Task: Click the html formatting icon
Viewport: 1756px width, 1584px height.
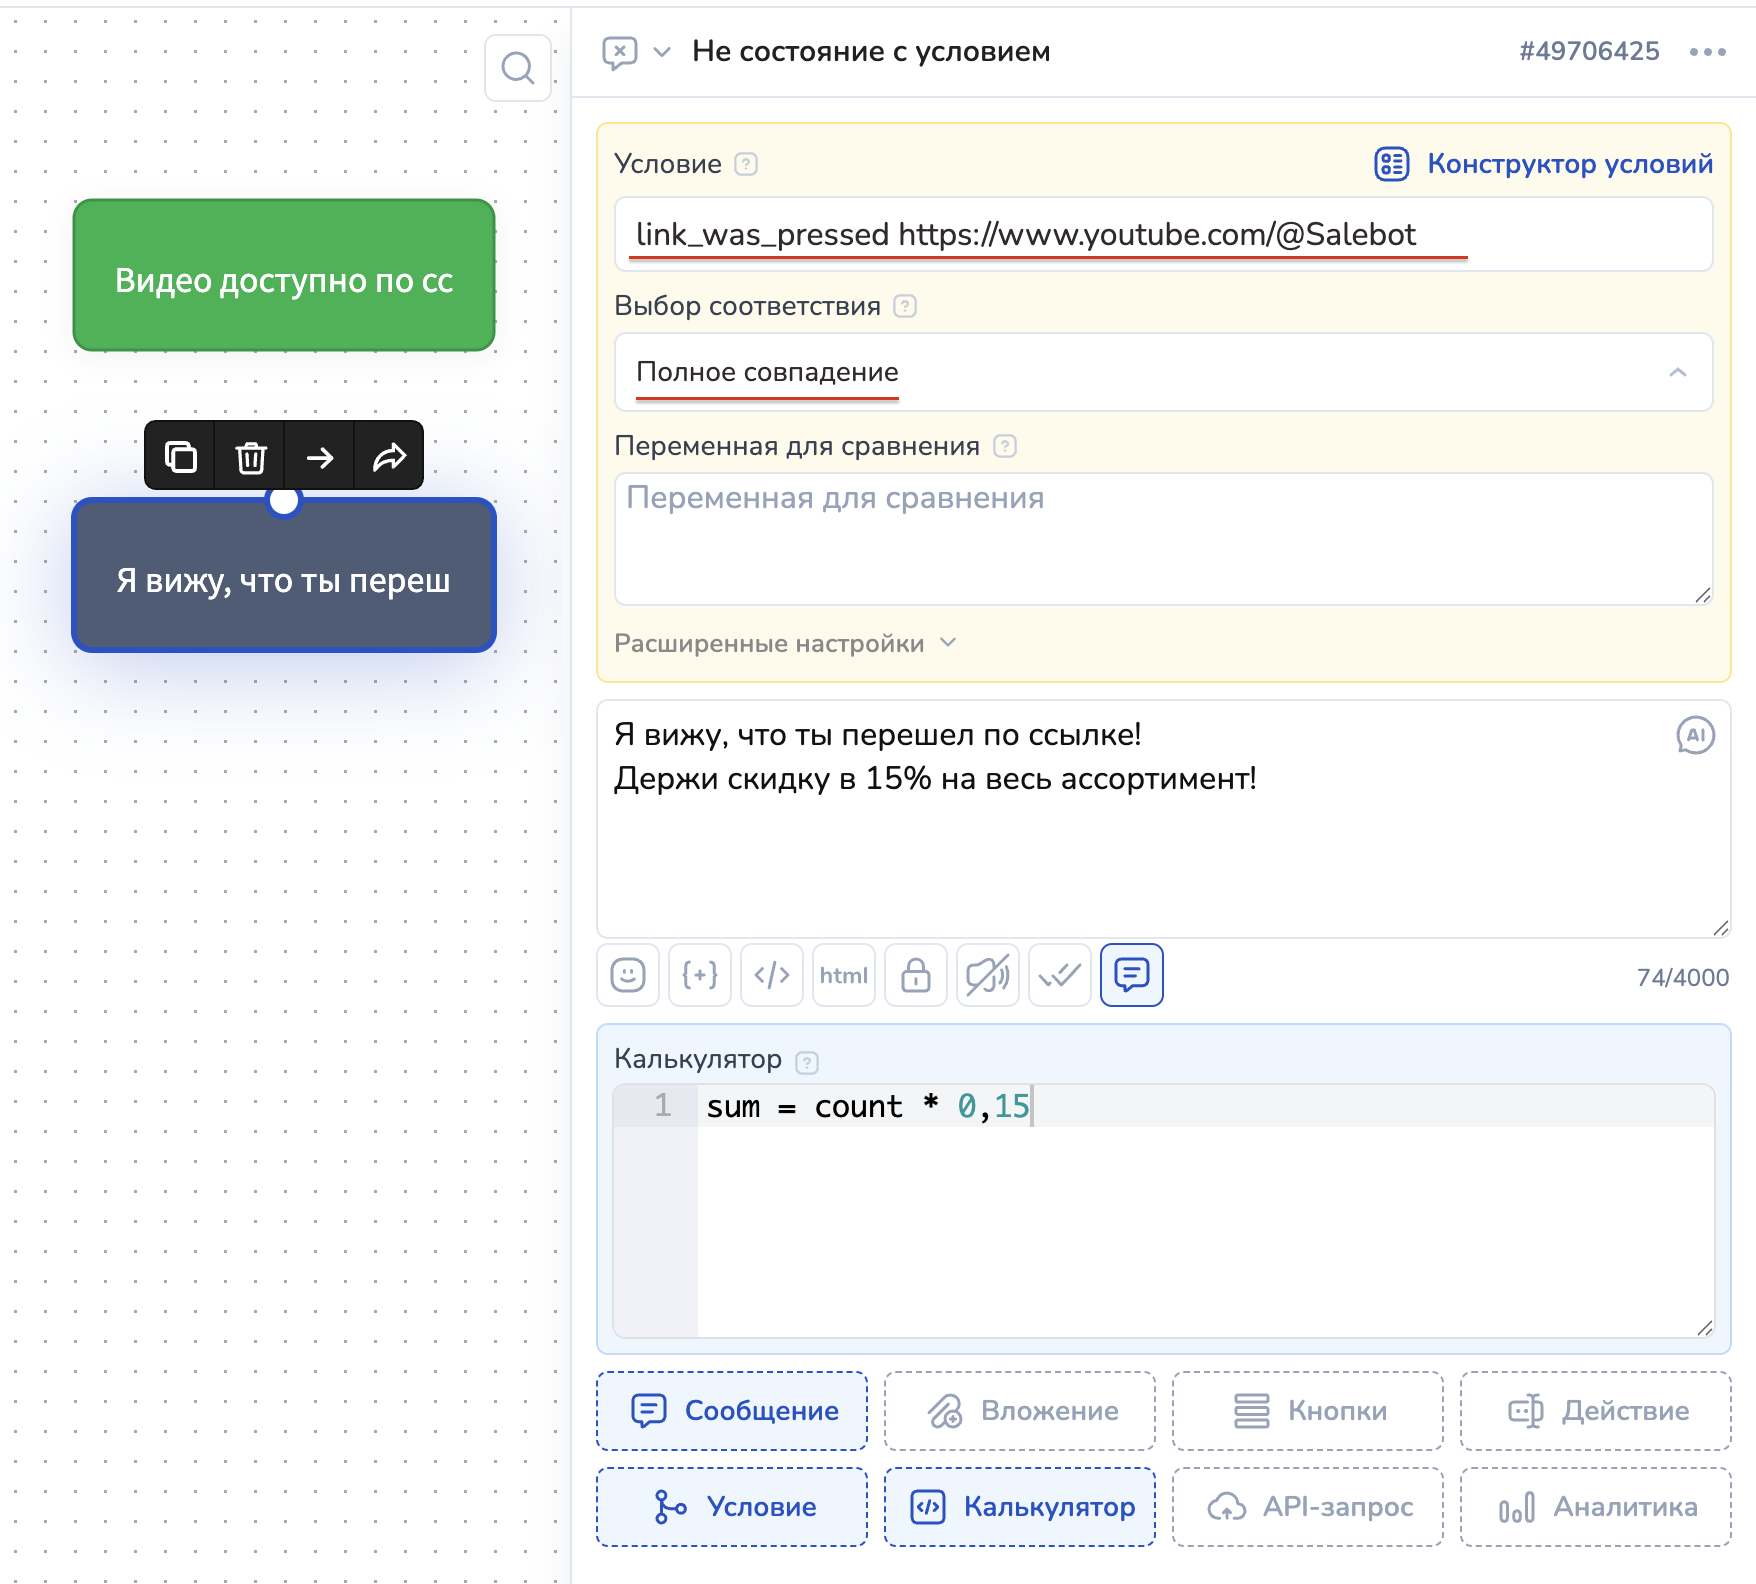Action: 844,975
